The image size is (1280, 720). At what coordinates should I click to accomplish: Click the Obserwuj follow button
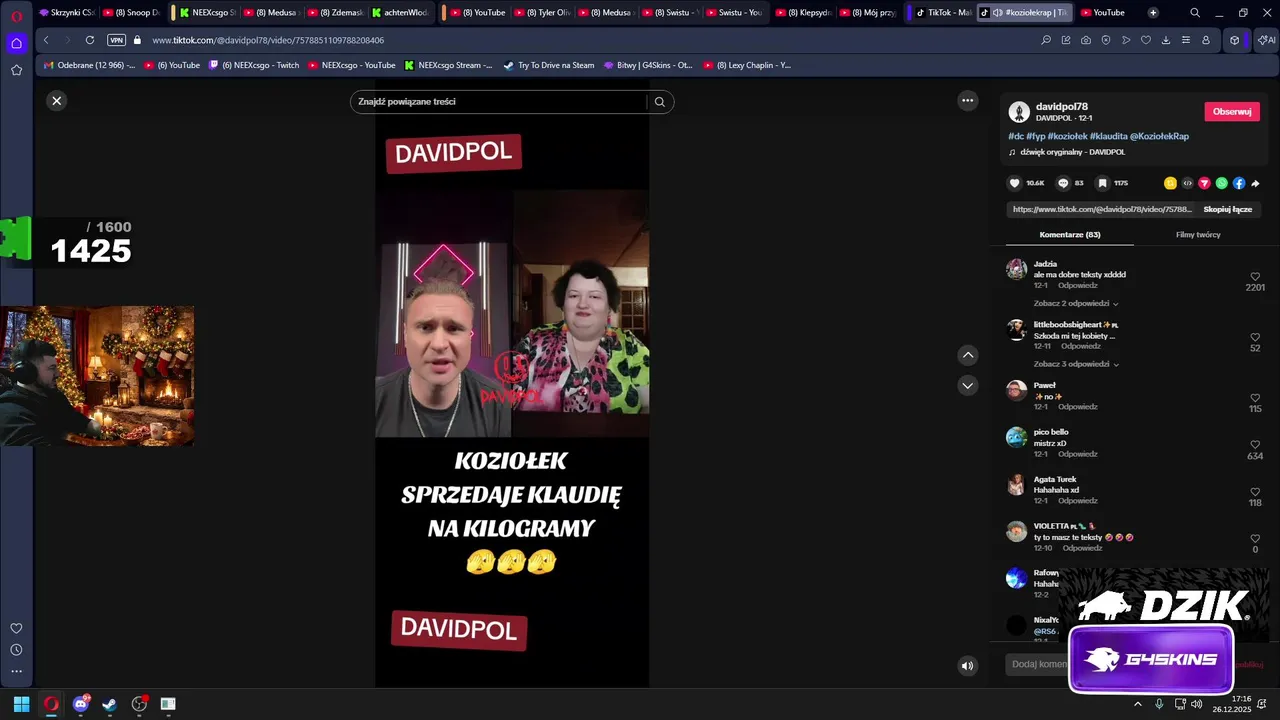[1232, 111]
